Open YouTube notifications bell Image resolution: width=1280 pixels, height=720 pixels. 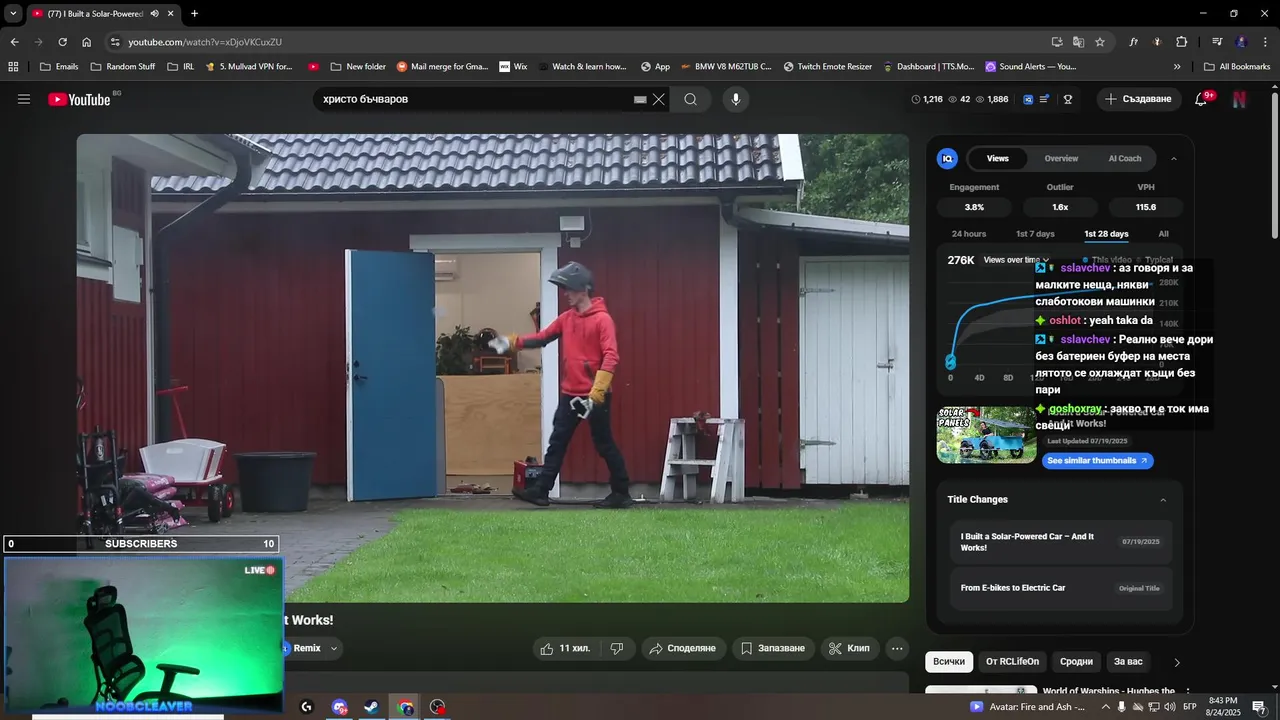click(1201, 99)
